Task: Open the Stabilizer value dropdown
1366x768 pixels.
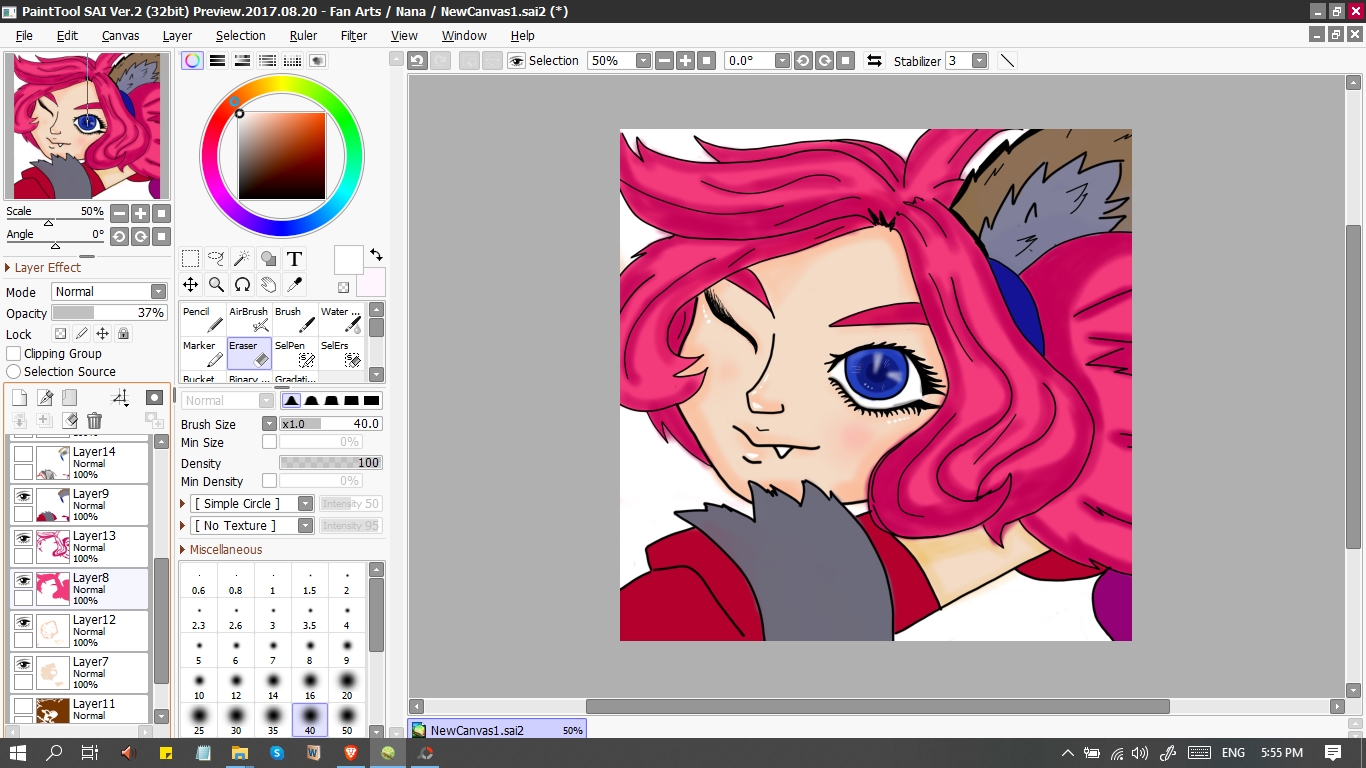Action: (980, 60)
